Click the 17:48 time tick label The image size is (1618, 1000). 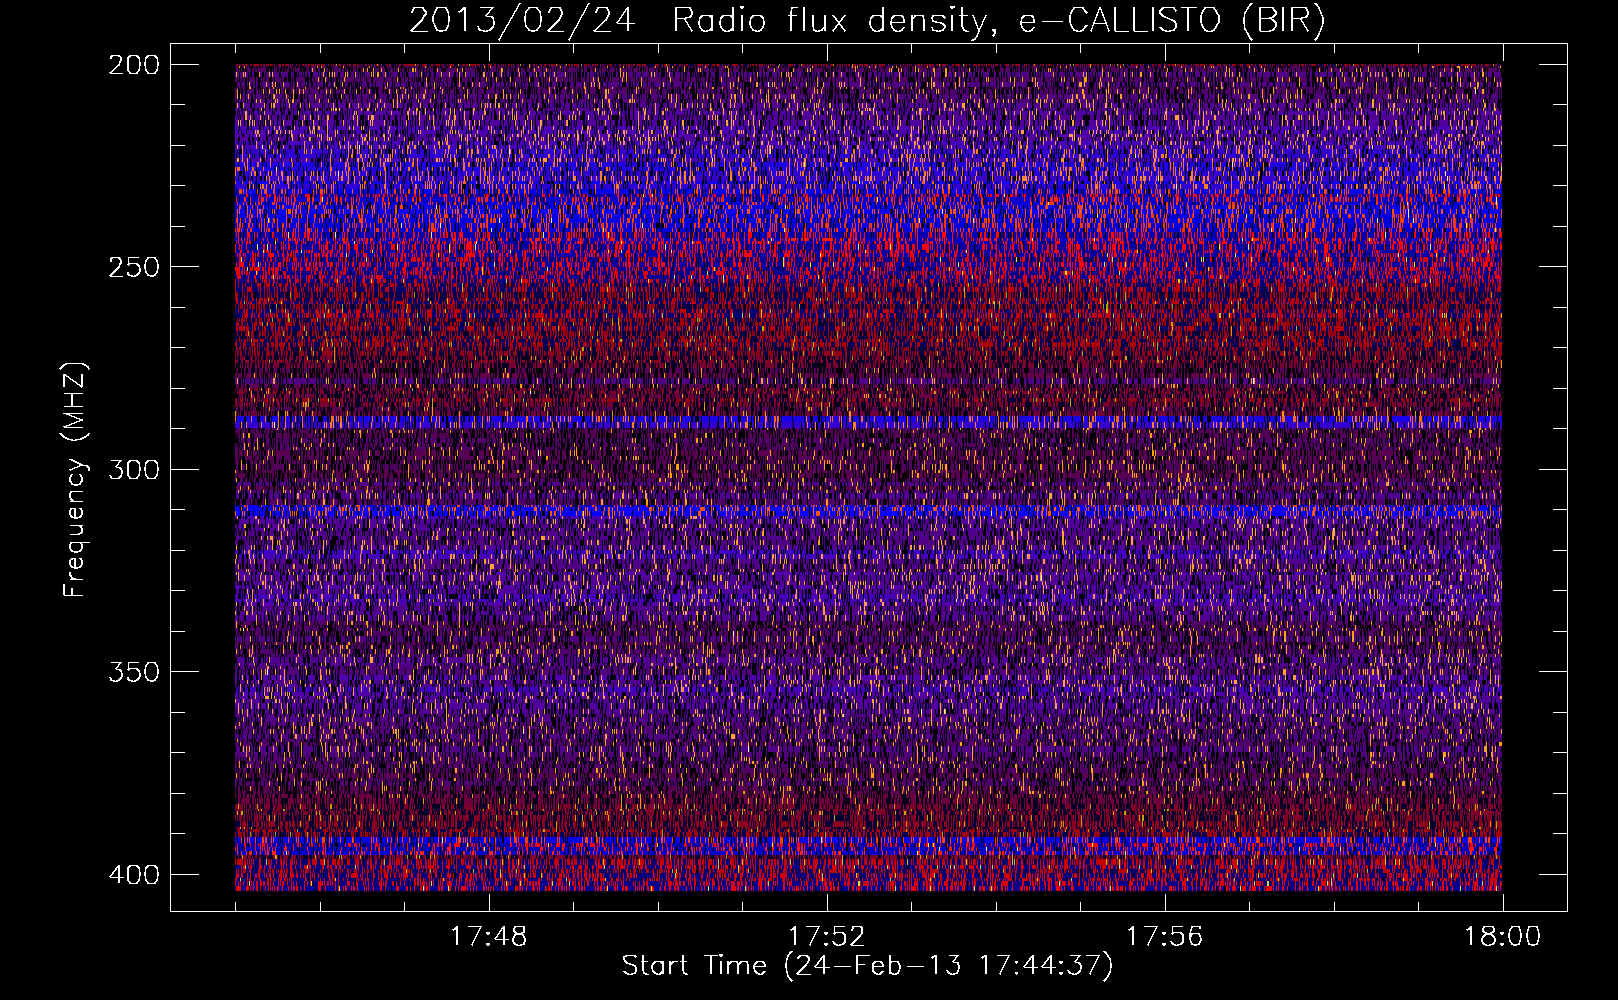pyautogui.click(x=489, y=937)
